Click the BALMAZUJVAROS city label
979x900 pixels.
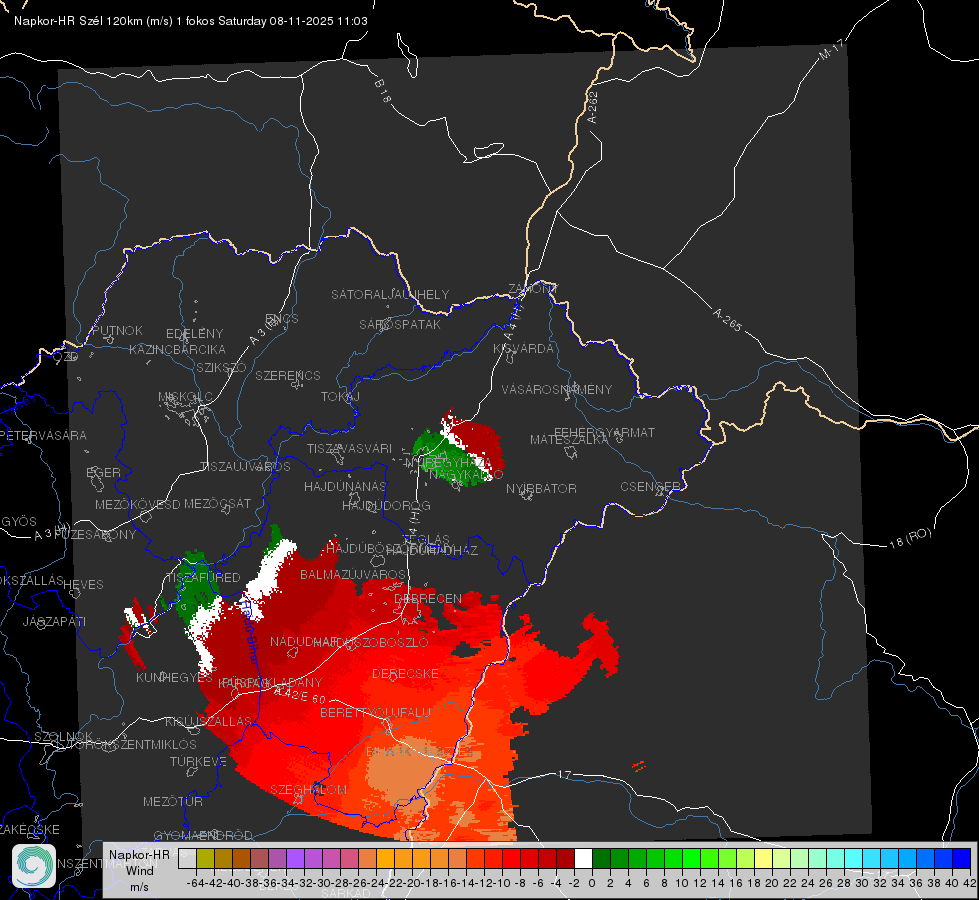point(353,574)
